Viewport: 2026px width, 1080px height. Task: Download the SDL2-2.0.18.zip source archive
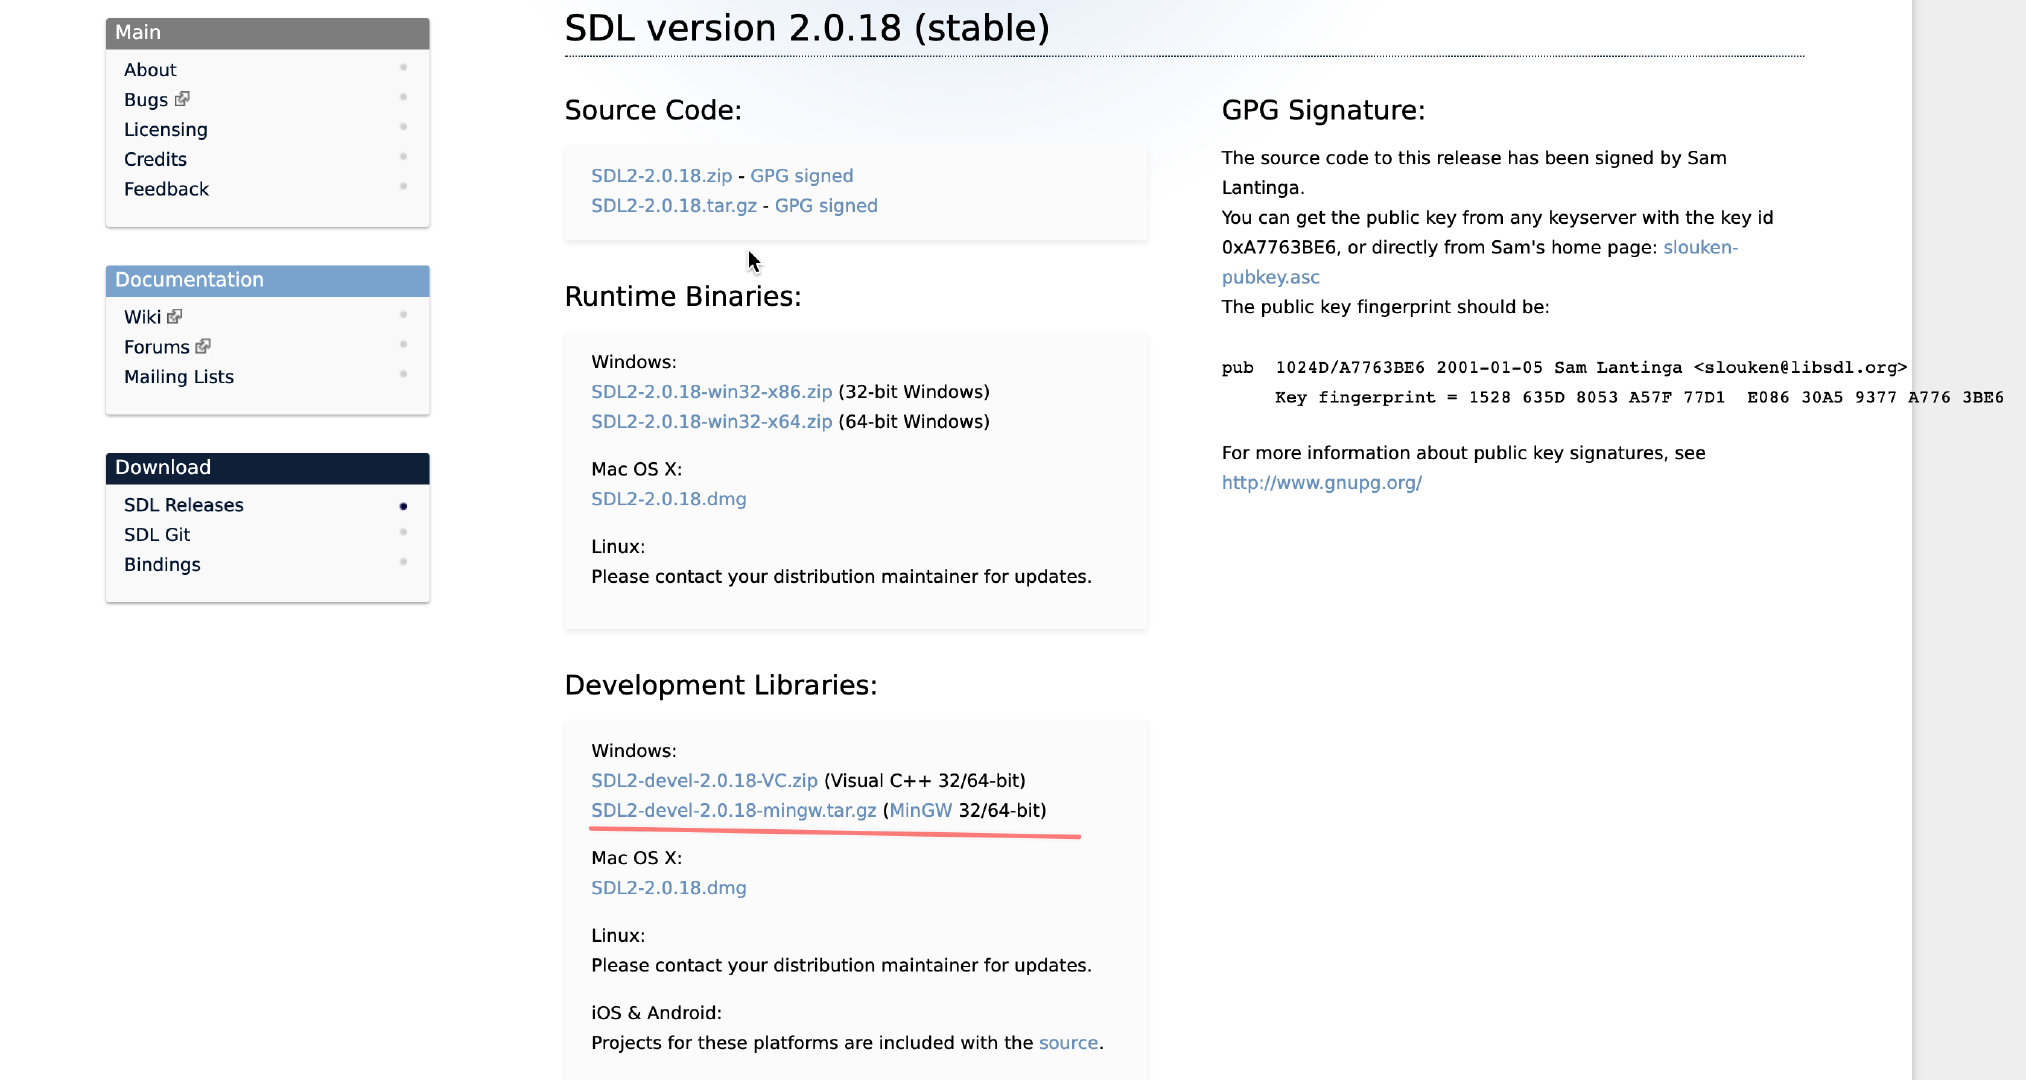click(663, 175)
